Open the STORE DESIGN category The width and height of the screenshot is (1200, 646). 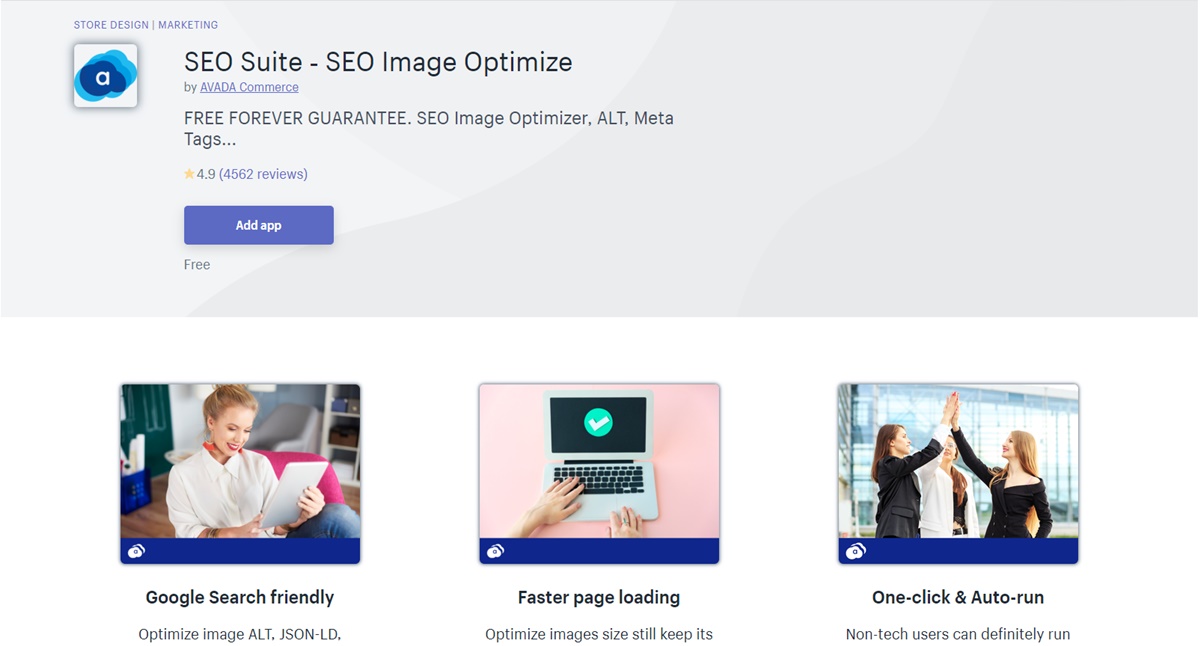click(111, 25)
